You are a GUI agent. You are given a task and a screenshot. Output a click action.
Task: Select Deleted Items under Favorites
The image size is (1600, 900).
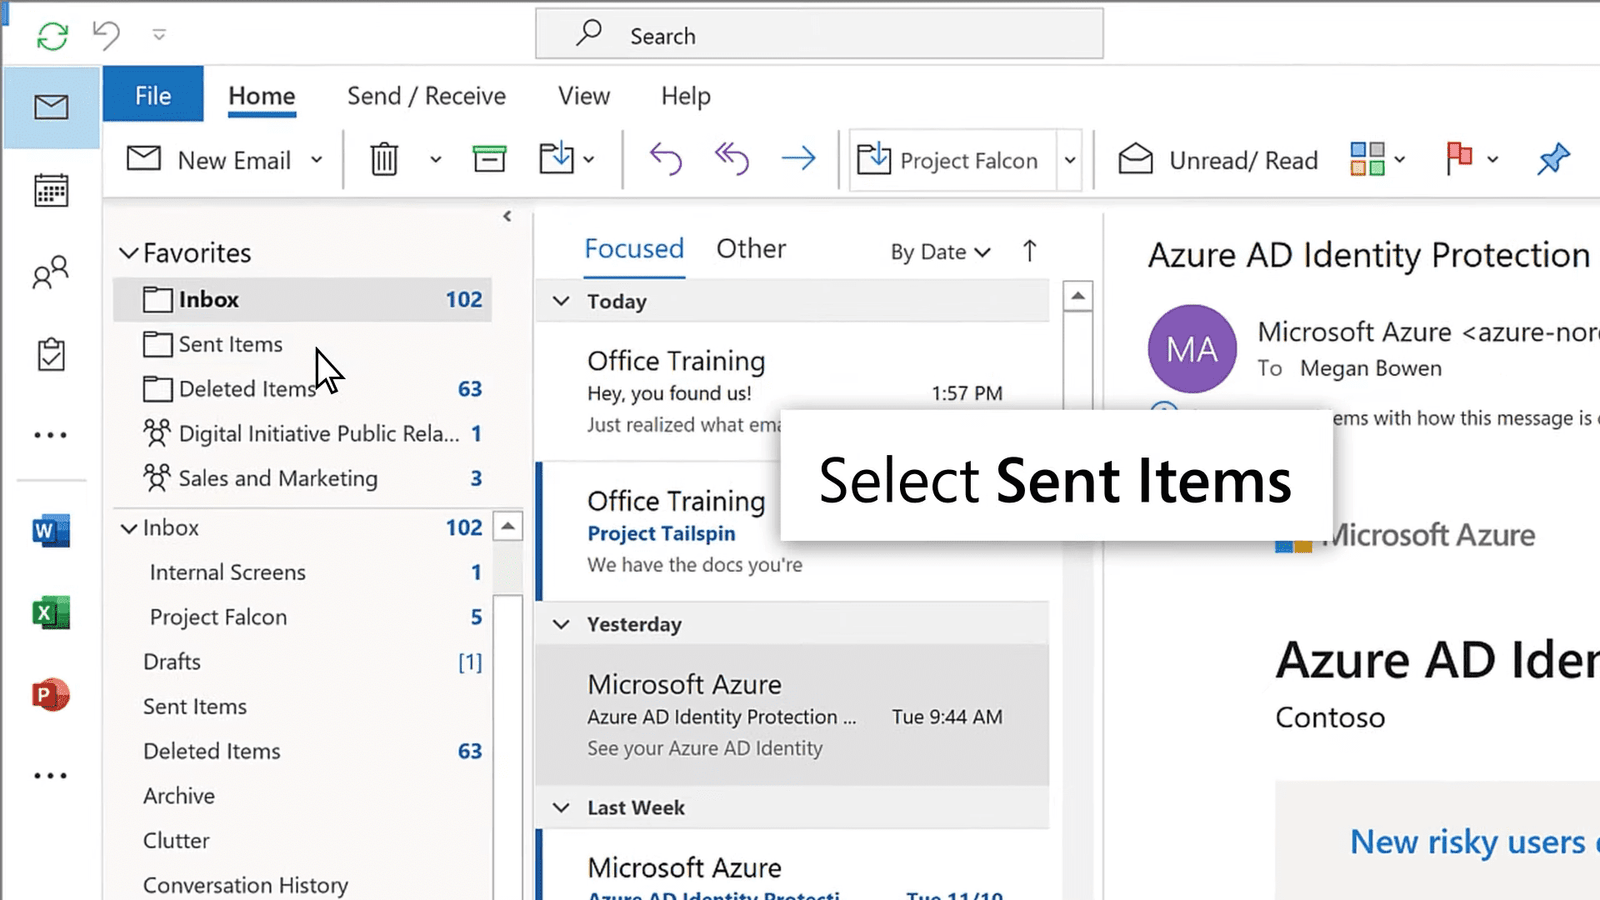303,389
